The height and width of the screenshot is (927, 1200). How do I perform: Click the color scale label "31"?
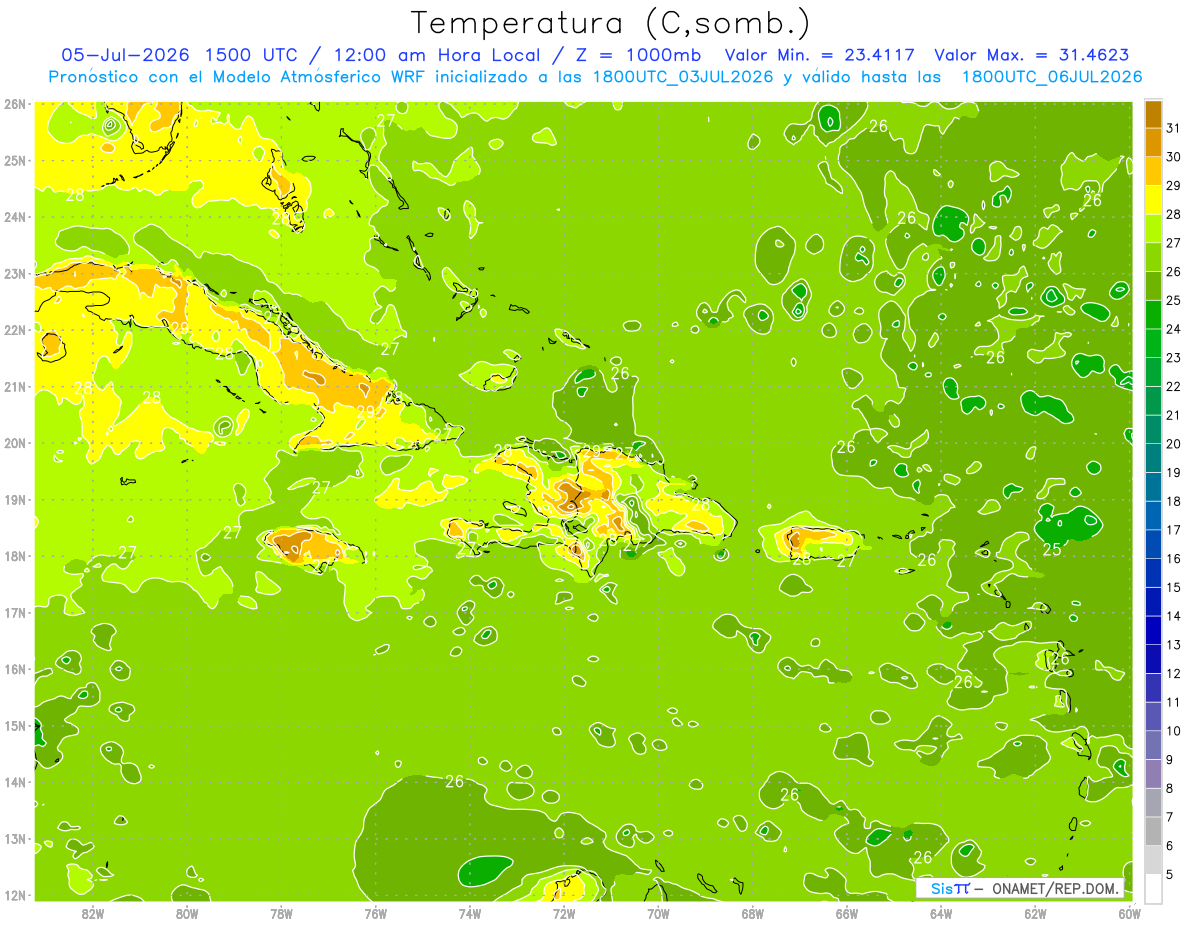pyautogui.click(x=1173, y=129)
